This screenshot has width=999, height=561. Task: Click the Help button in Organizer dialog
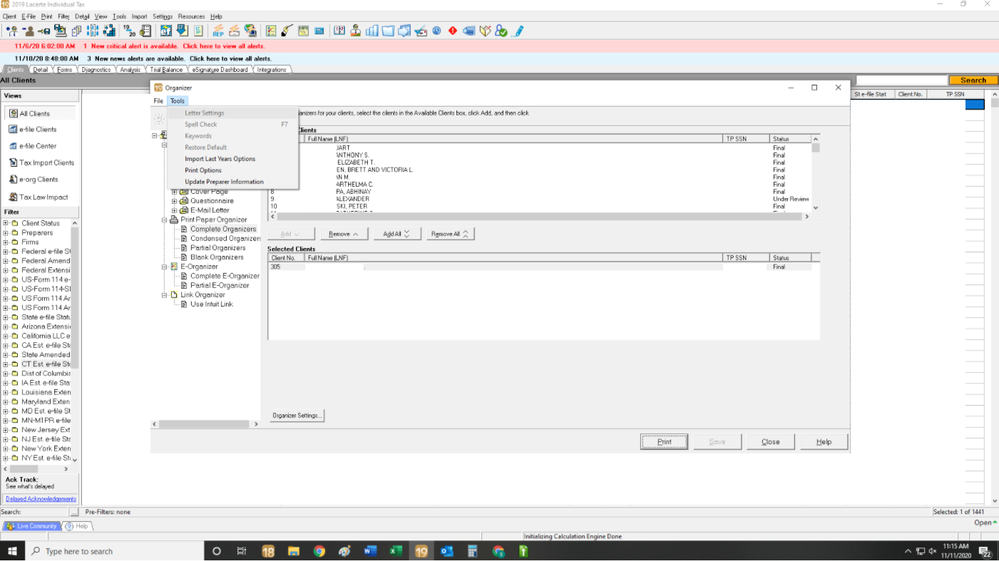click(x=824, y=442)
